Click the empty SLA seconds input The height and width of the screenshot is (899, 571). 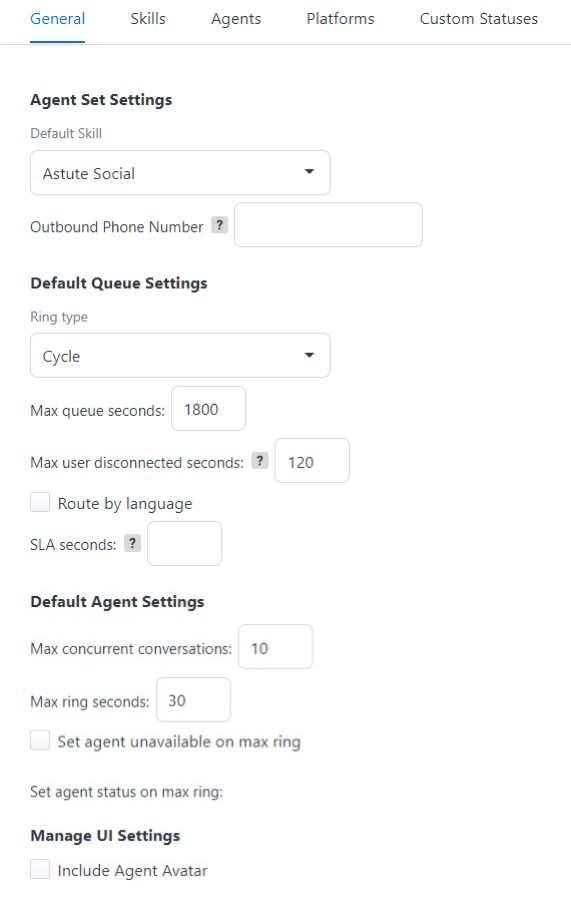185,544
